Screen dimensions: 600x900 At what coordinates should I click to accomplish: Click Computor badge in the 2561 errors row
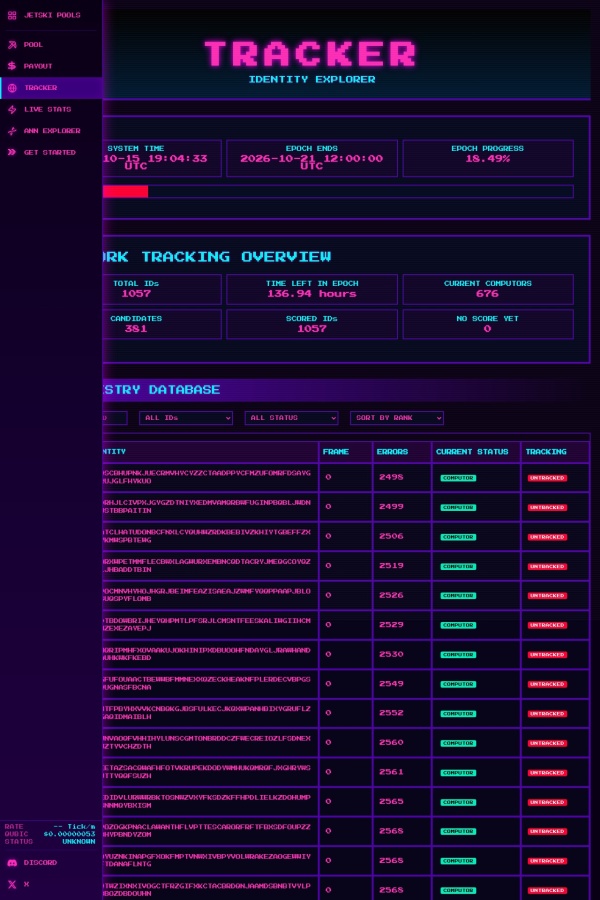coord(458,773)
